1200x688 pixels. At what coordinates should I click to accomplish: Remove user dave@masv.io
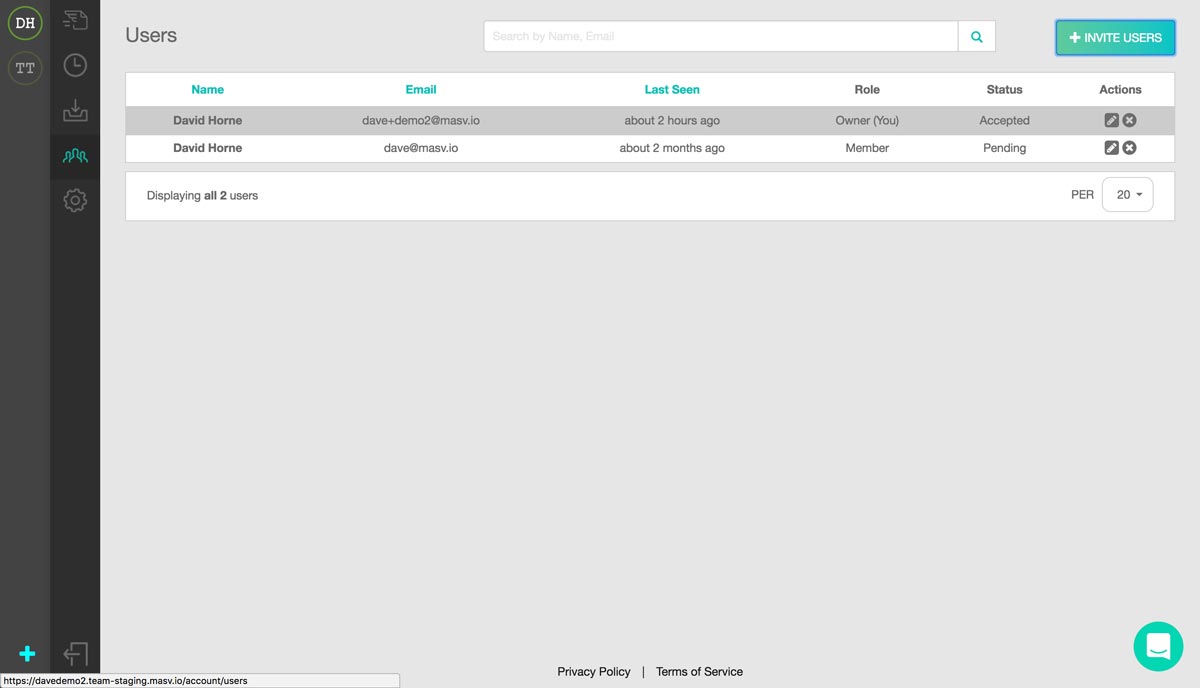click(x=1129, y=148)
